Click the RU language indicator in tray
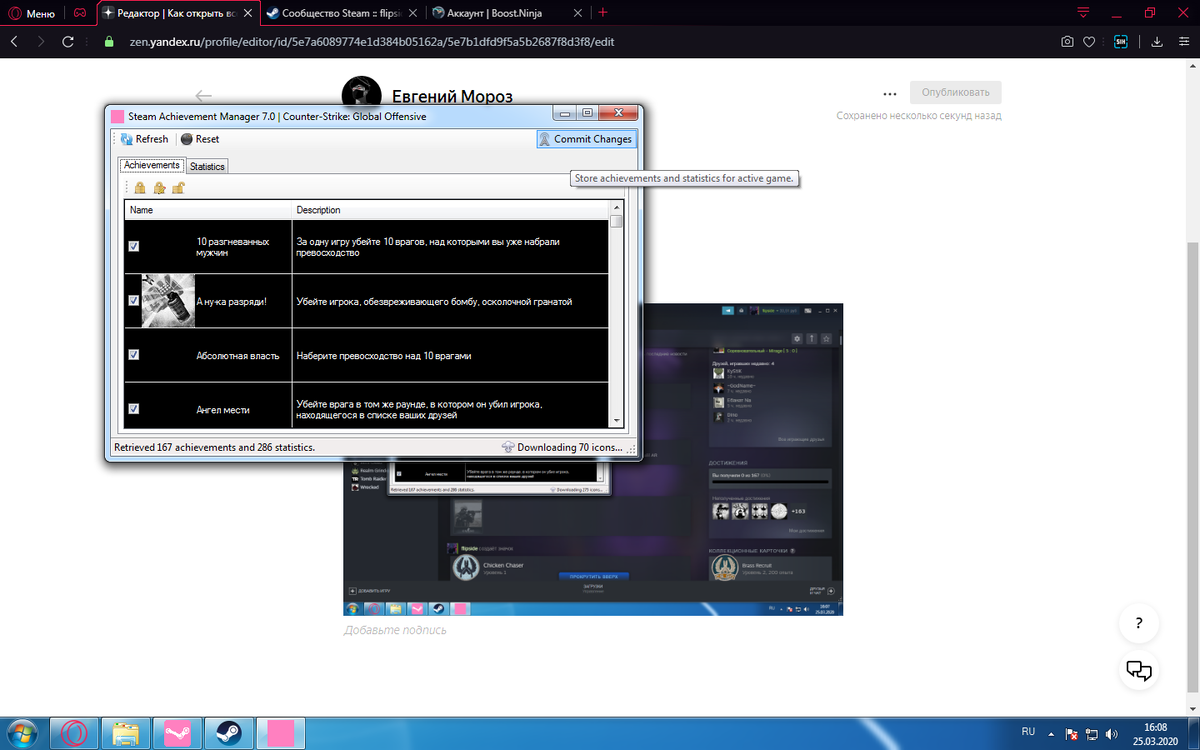 tap(1028, 731)
